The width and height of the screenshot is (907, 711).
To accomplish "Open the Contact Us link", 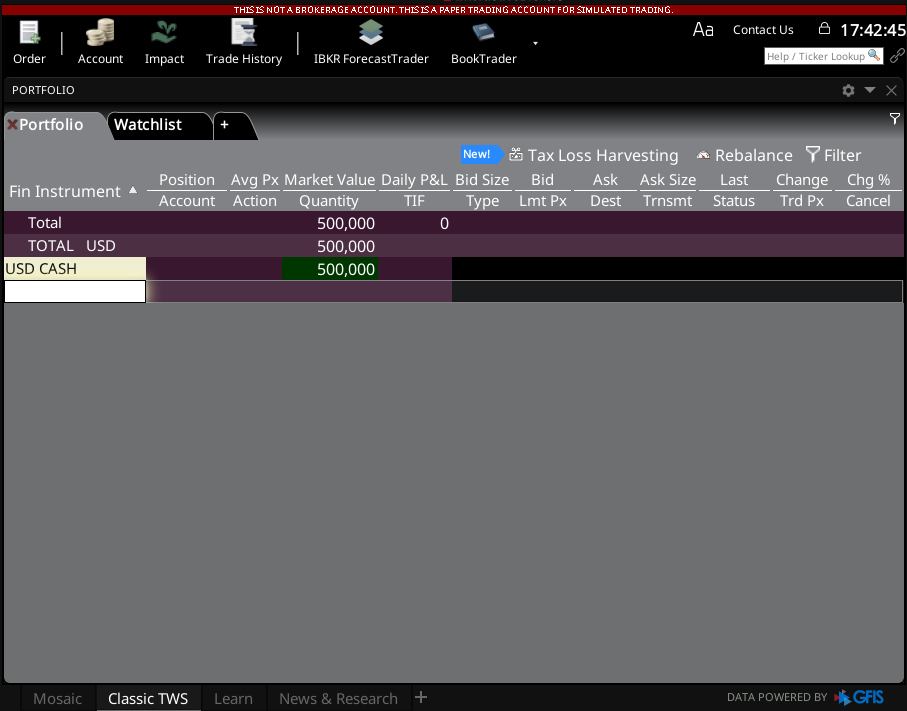I will [x=763, y=30].
